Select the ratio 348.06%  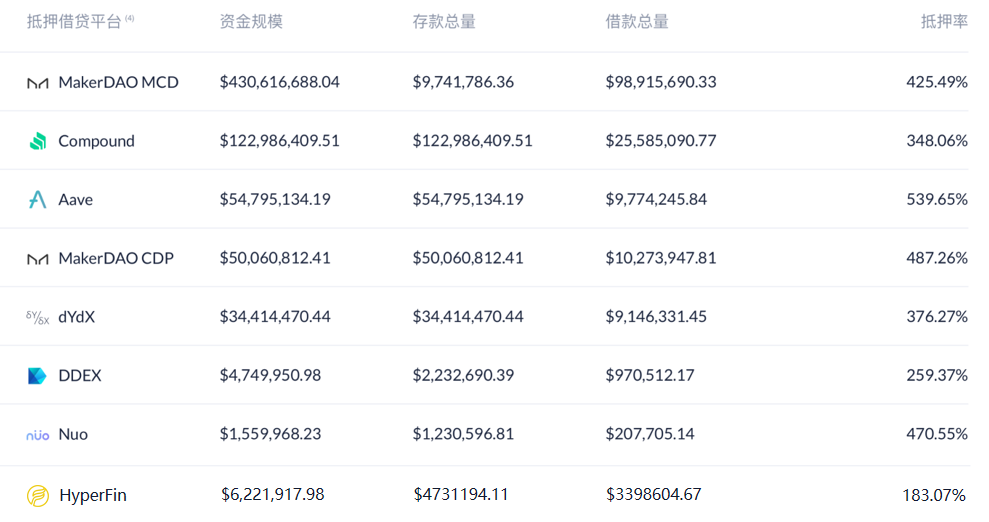point(937,141)
